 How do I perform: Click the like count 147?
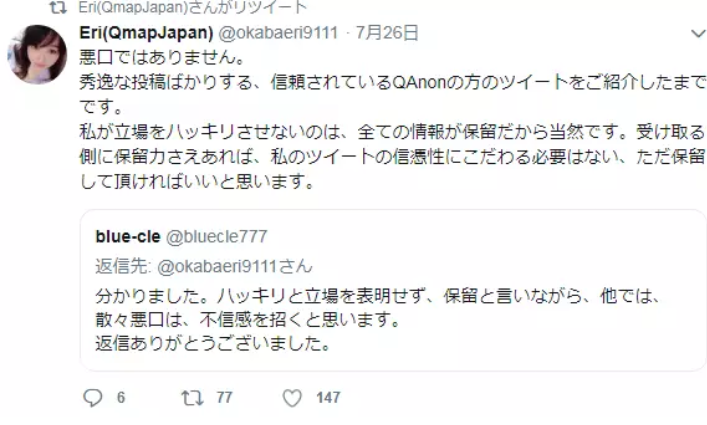(x=328, y=398)
